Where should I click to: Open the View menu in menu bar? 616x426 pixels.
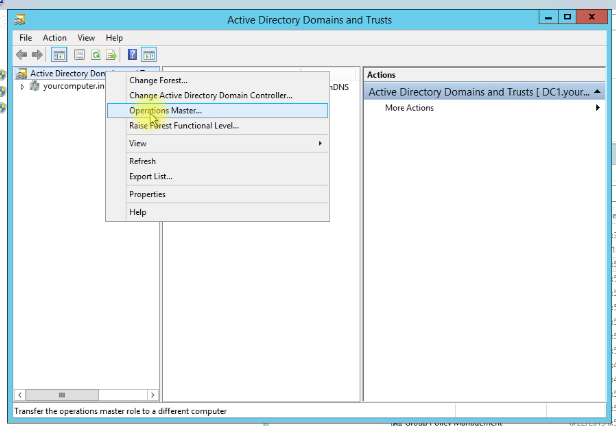click(x=86, y=38)
